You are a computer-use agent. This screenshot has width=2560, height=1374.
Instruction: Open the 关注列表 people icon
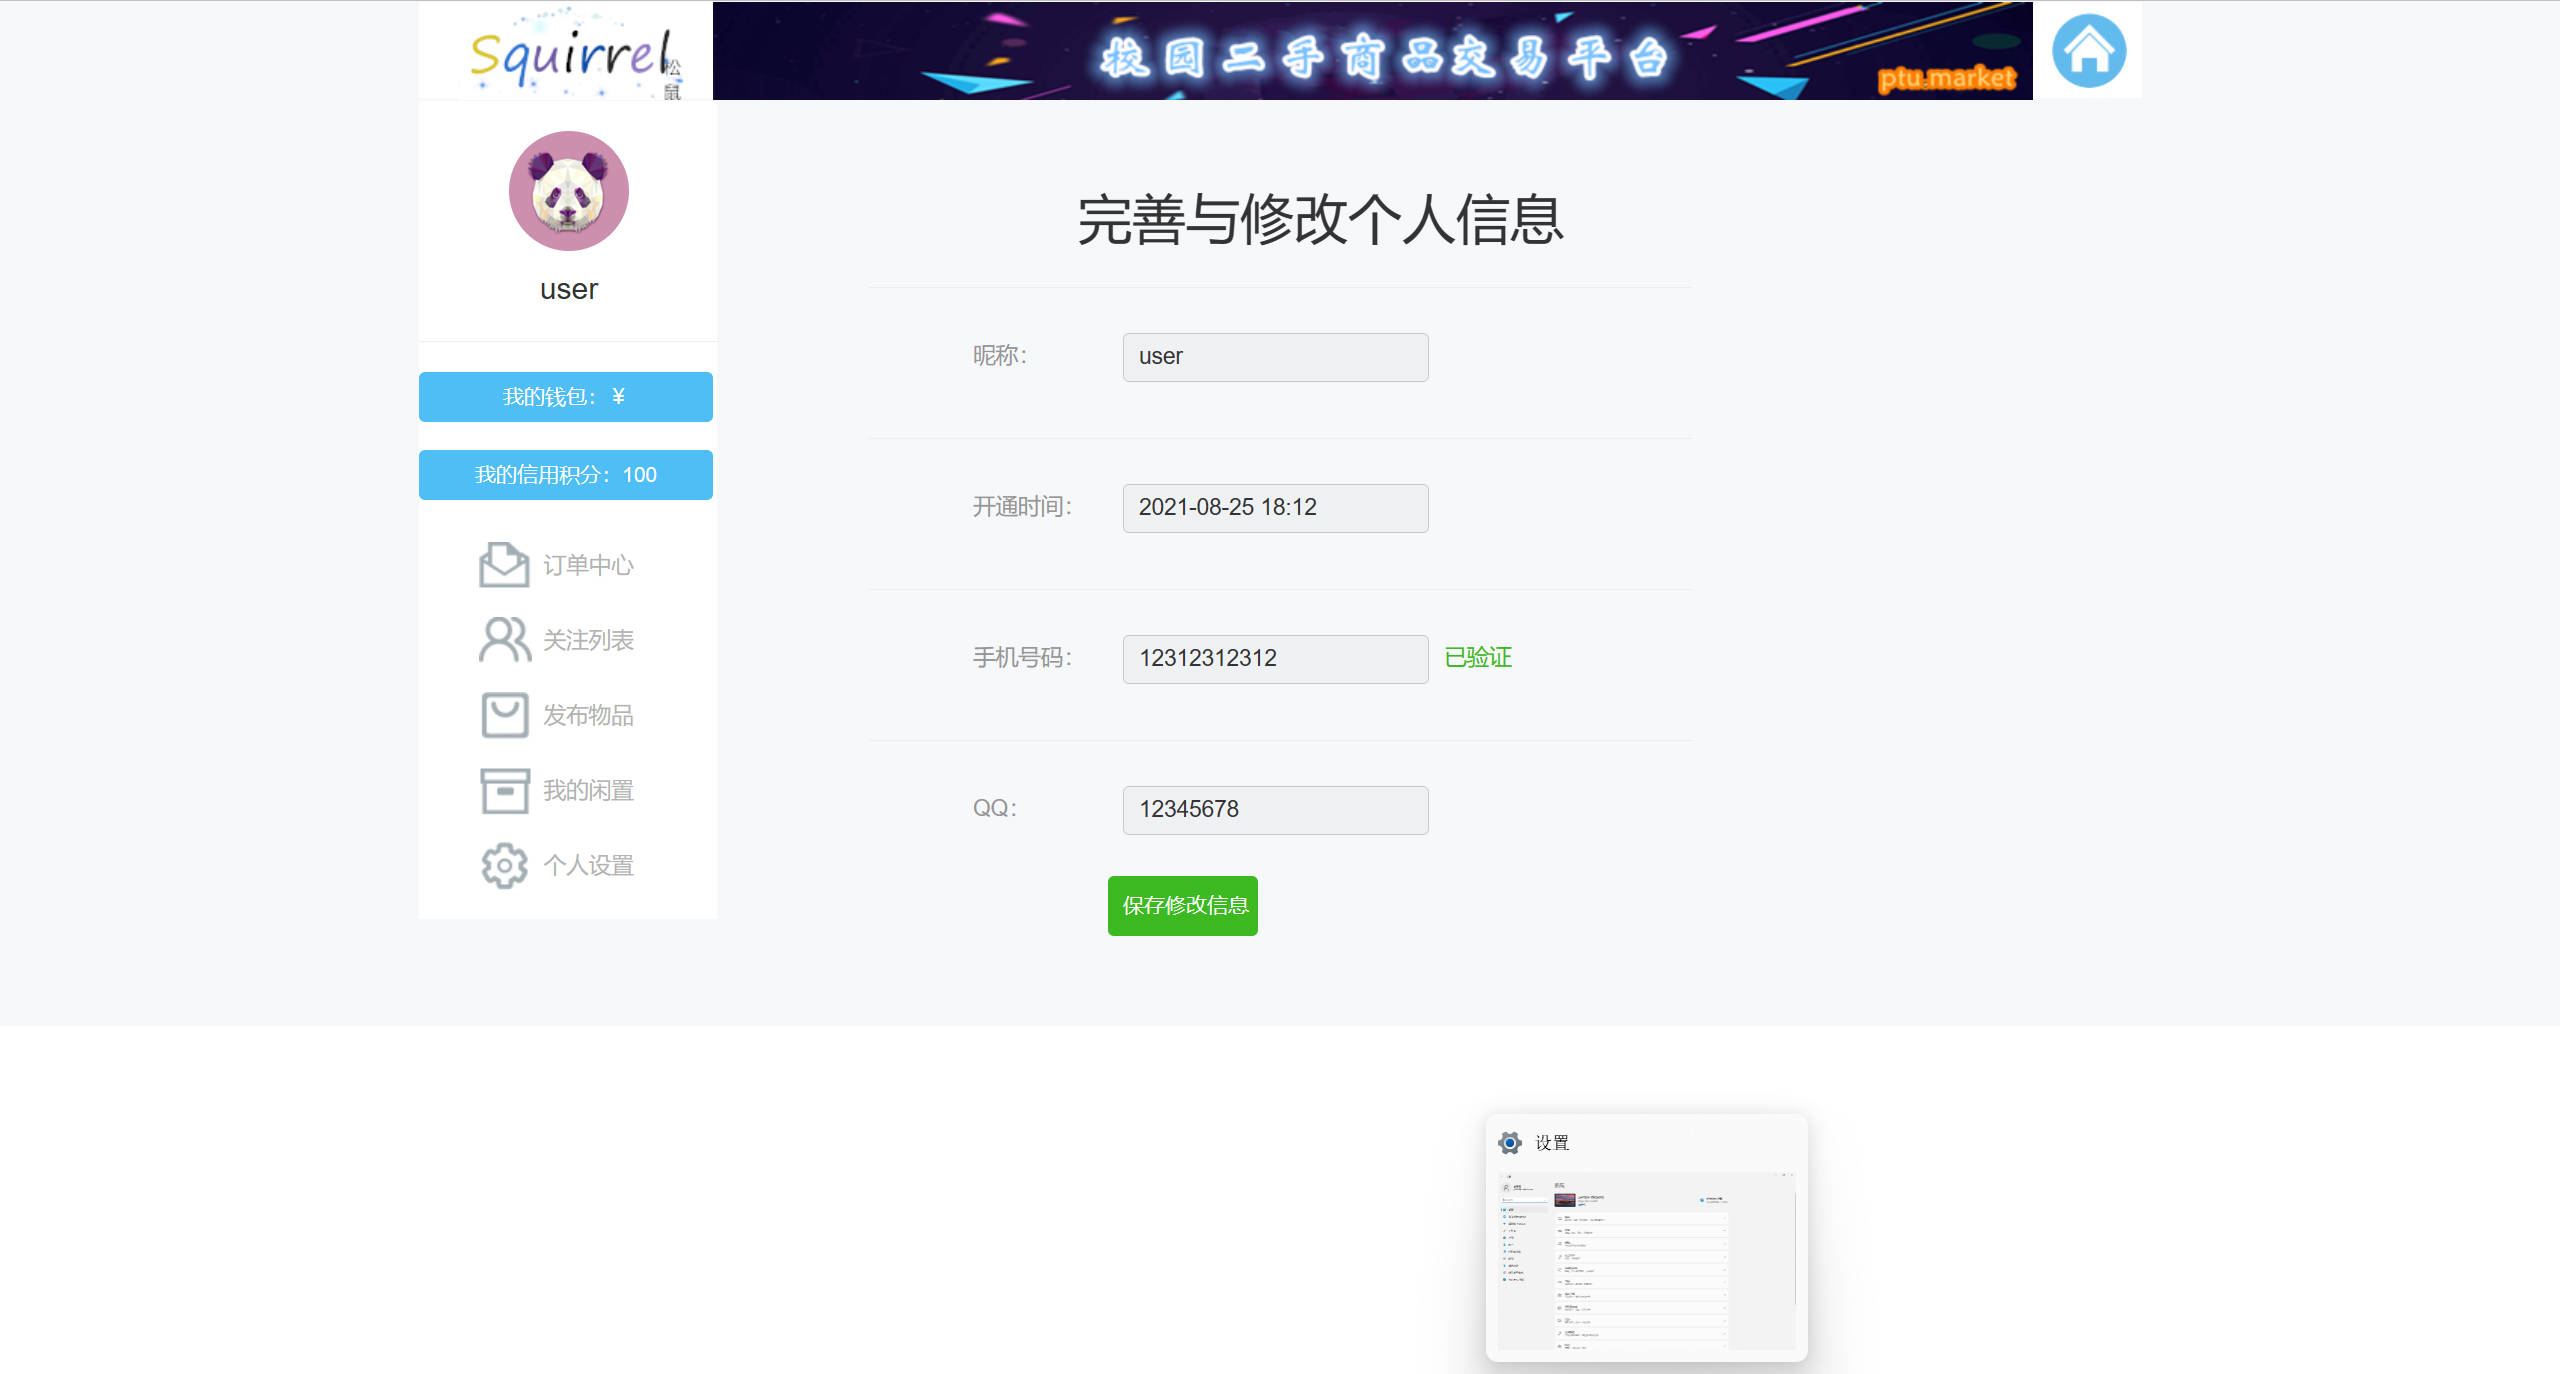(503, 639)
